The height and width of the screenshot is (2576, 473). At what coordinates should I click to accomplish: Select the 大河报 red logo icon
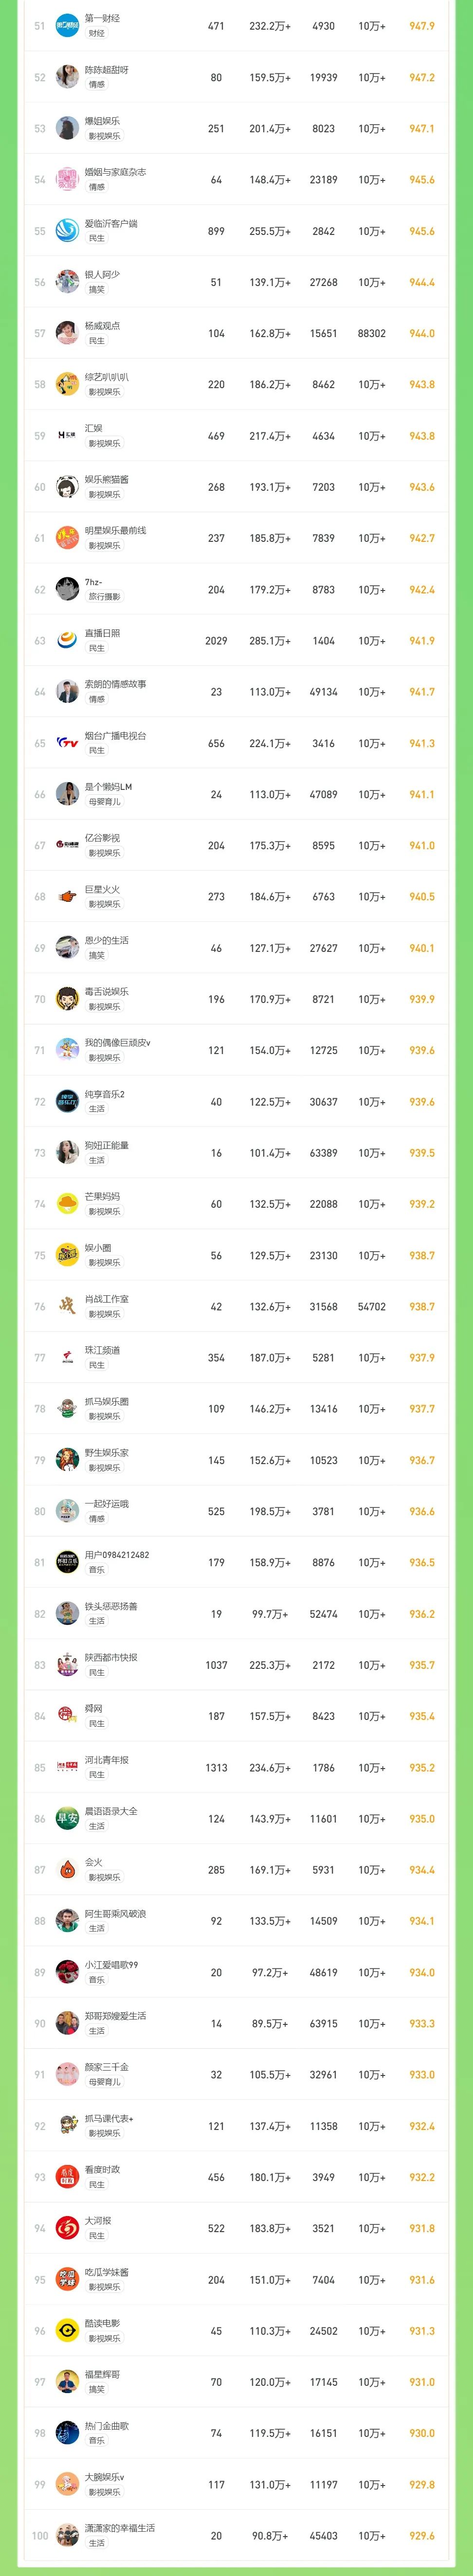(67, 2229)
